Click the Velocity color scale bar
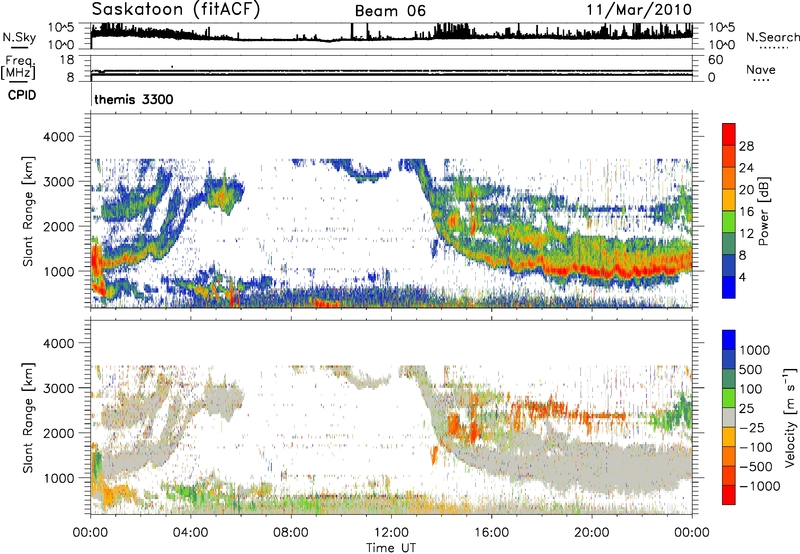800x554 pixels. (729, 417)
